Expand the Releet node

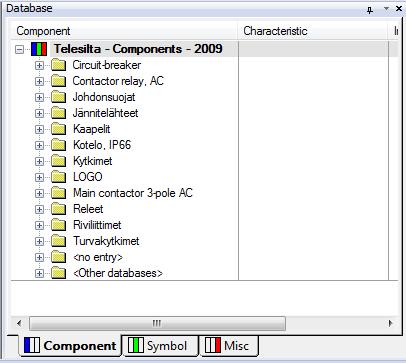tap(39, 209)
